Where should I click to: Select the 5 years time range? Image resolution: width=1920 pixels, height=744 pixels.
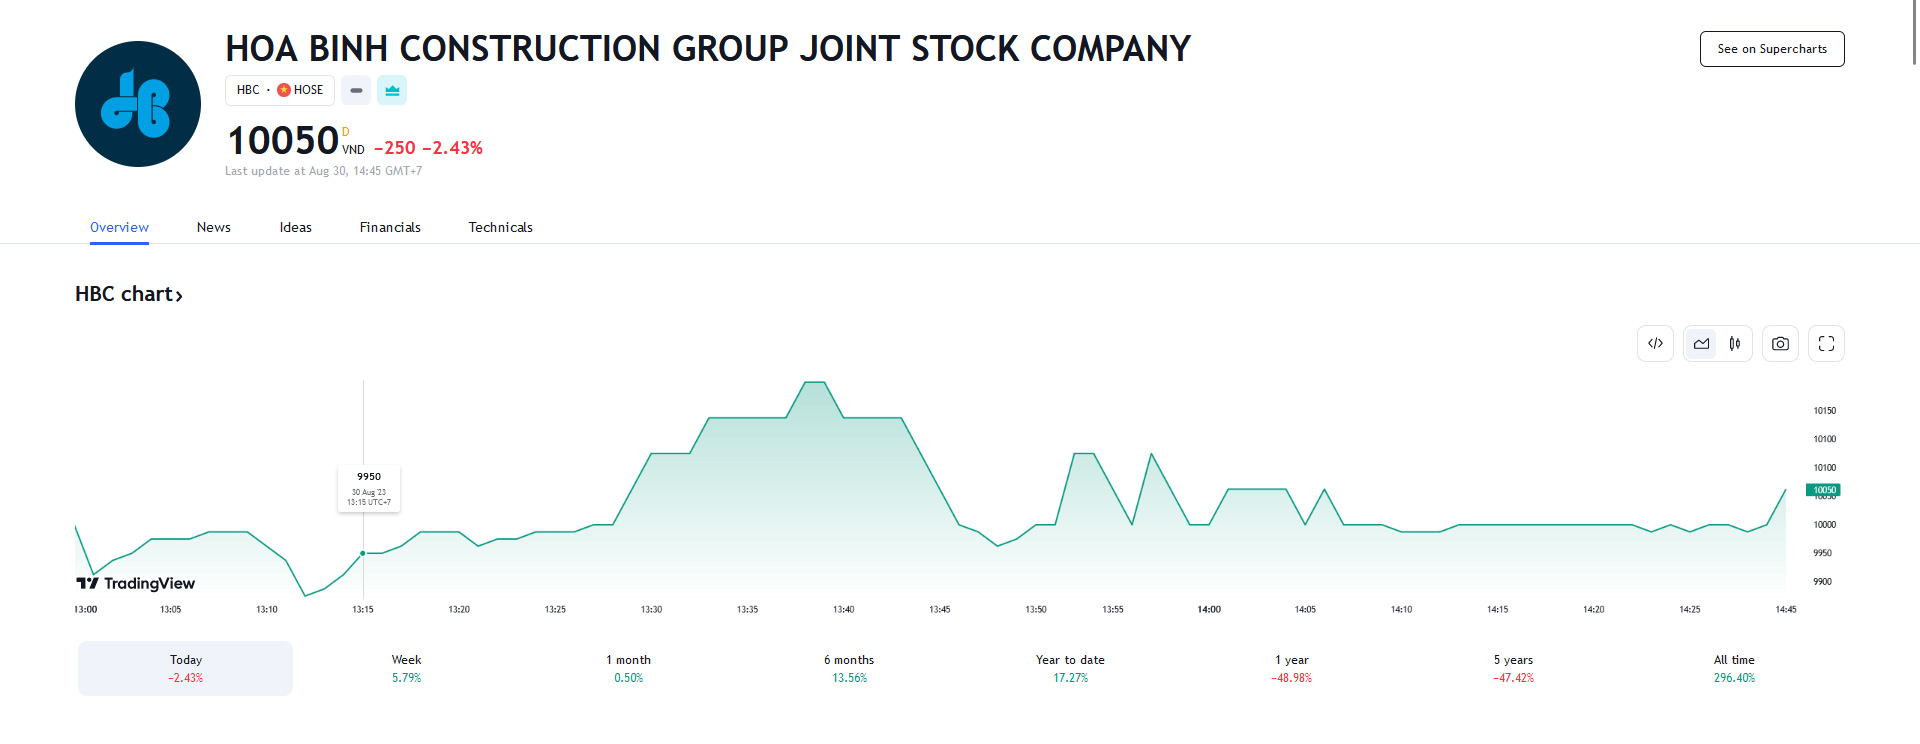[x=1513, y=668]
